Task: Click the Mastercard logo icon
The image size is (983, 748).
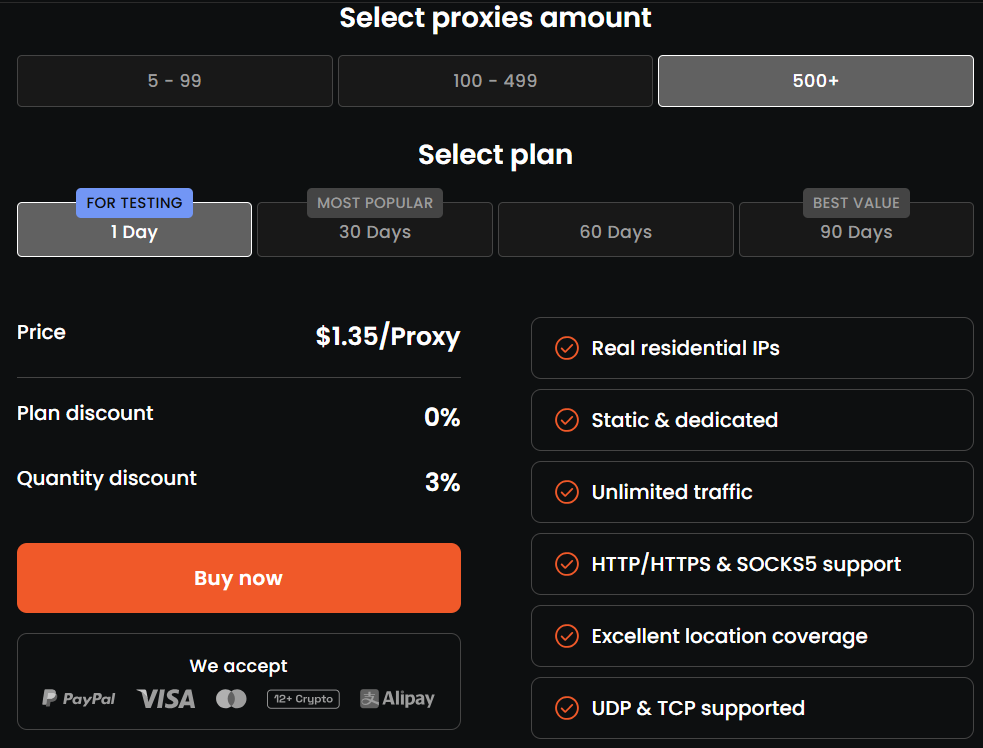Action: (231, 699)
